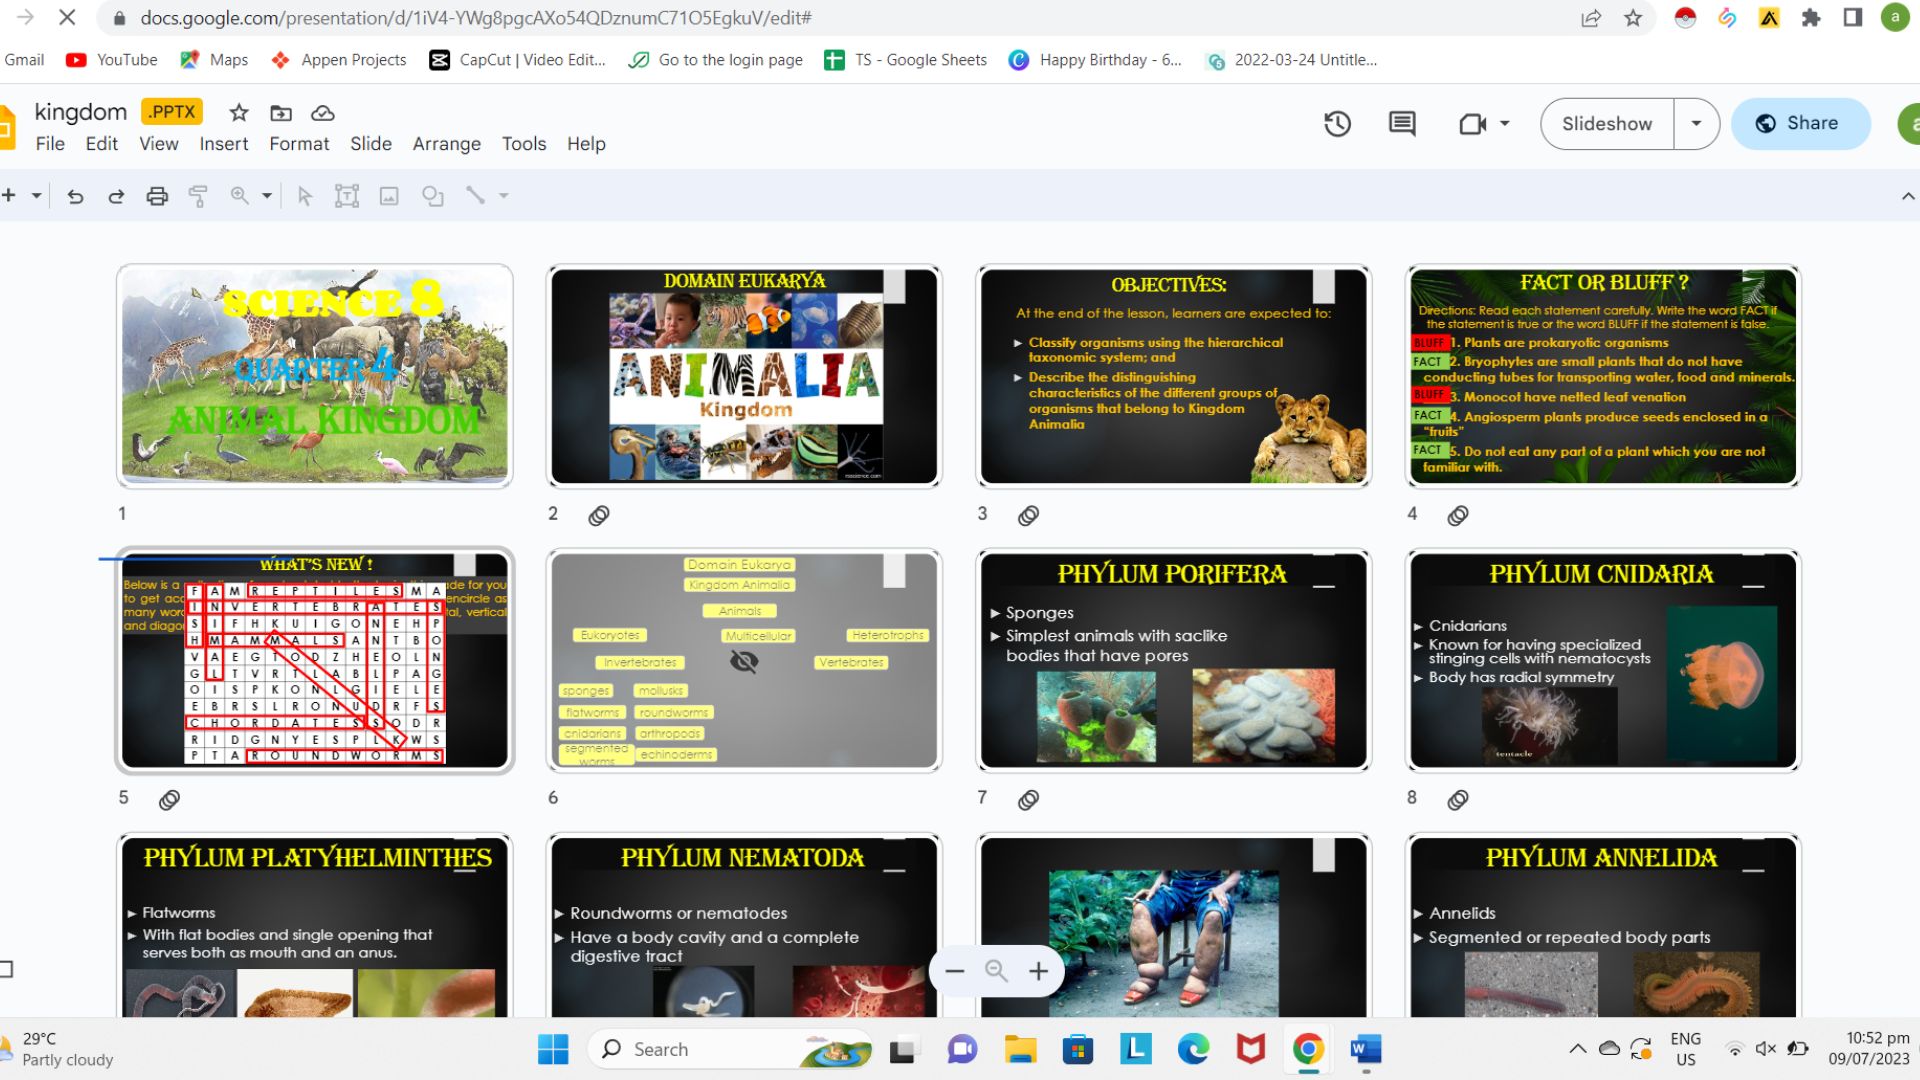Expand the zoom level dropdown in toolbar
This screenshot has height=1080, width=1920.
(267, 196)
